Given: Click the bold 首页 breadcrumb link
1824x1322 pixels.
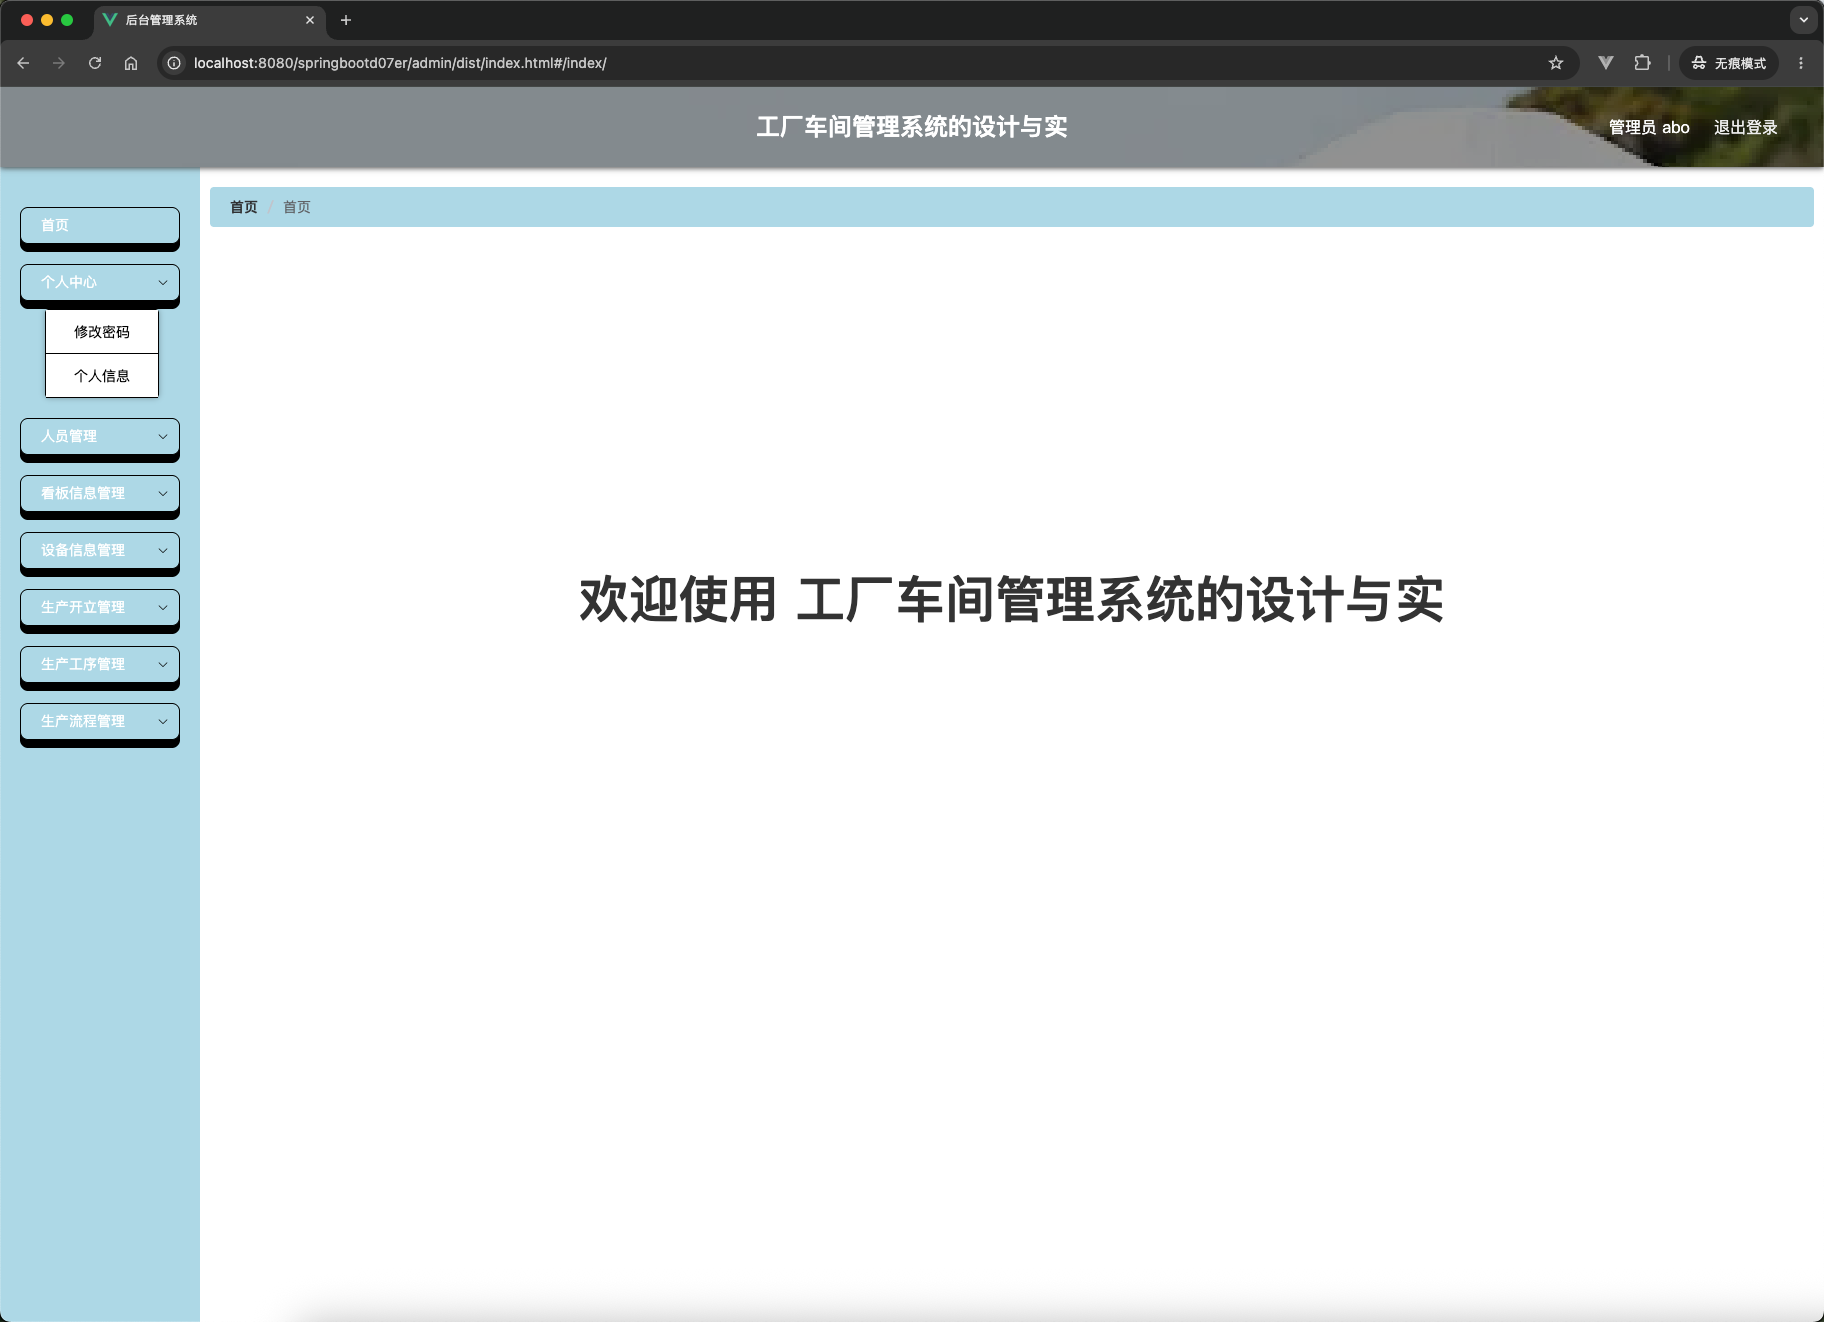Looking at the screenshot, I should [x=244, y=207].
